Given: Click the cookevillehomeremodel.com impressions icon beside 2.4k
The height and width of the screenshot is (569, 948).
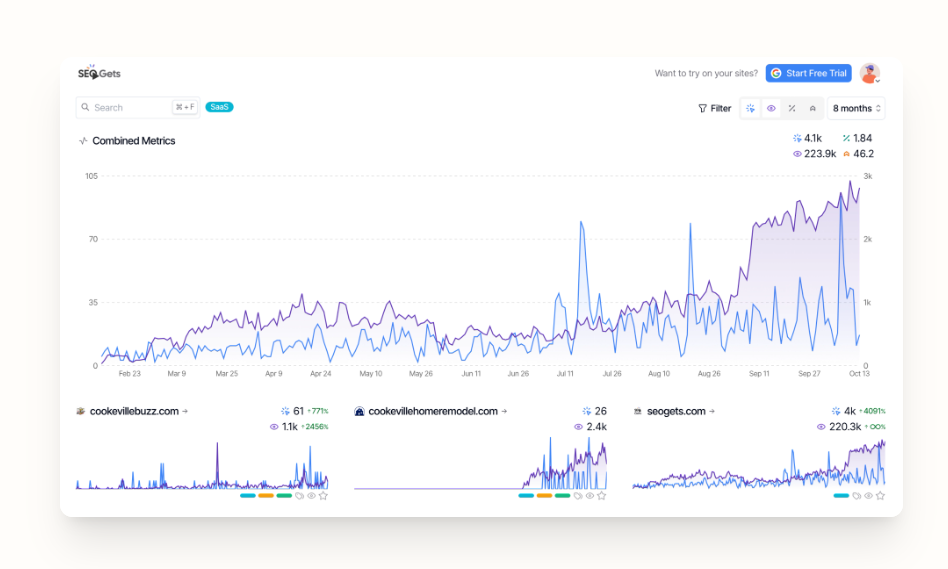Looking at the screenshot, I should (578, 427).
